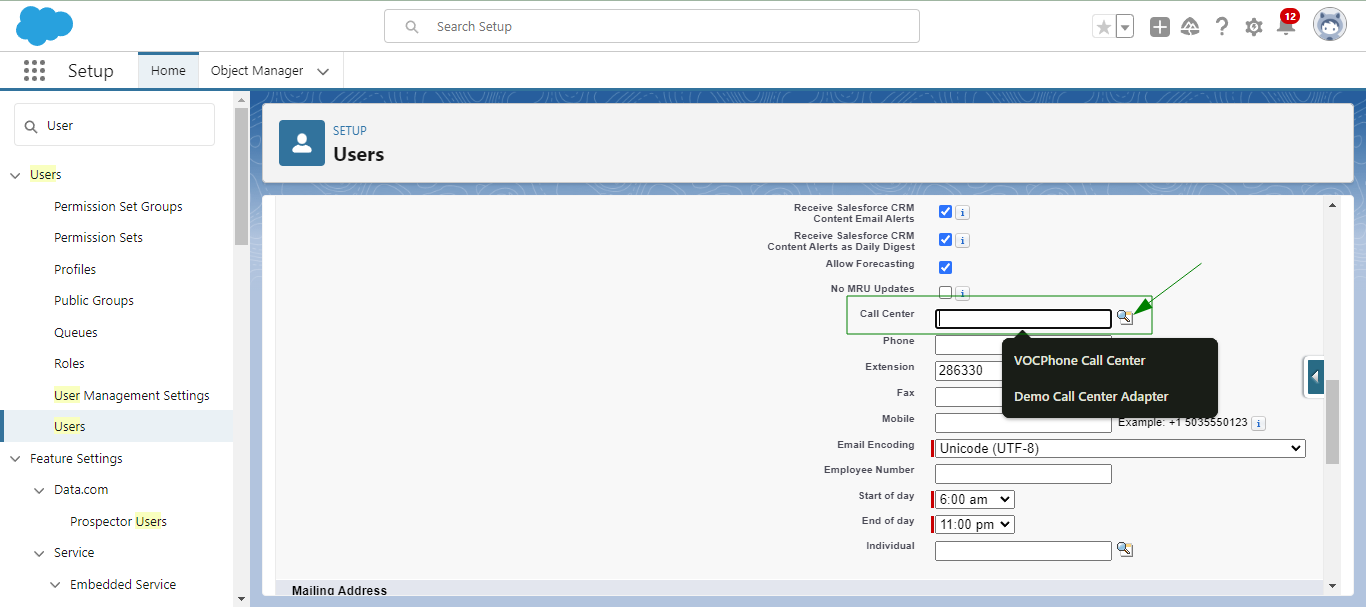
Task: Click the Setup gear icon
Action: pyautogui.click(x=1254, y=26)
